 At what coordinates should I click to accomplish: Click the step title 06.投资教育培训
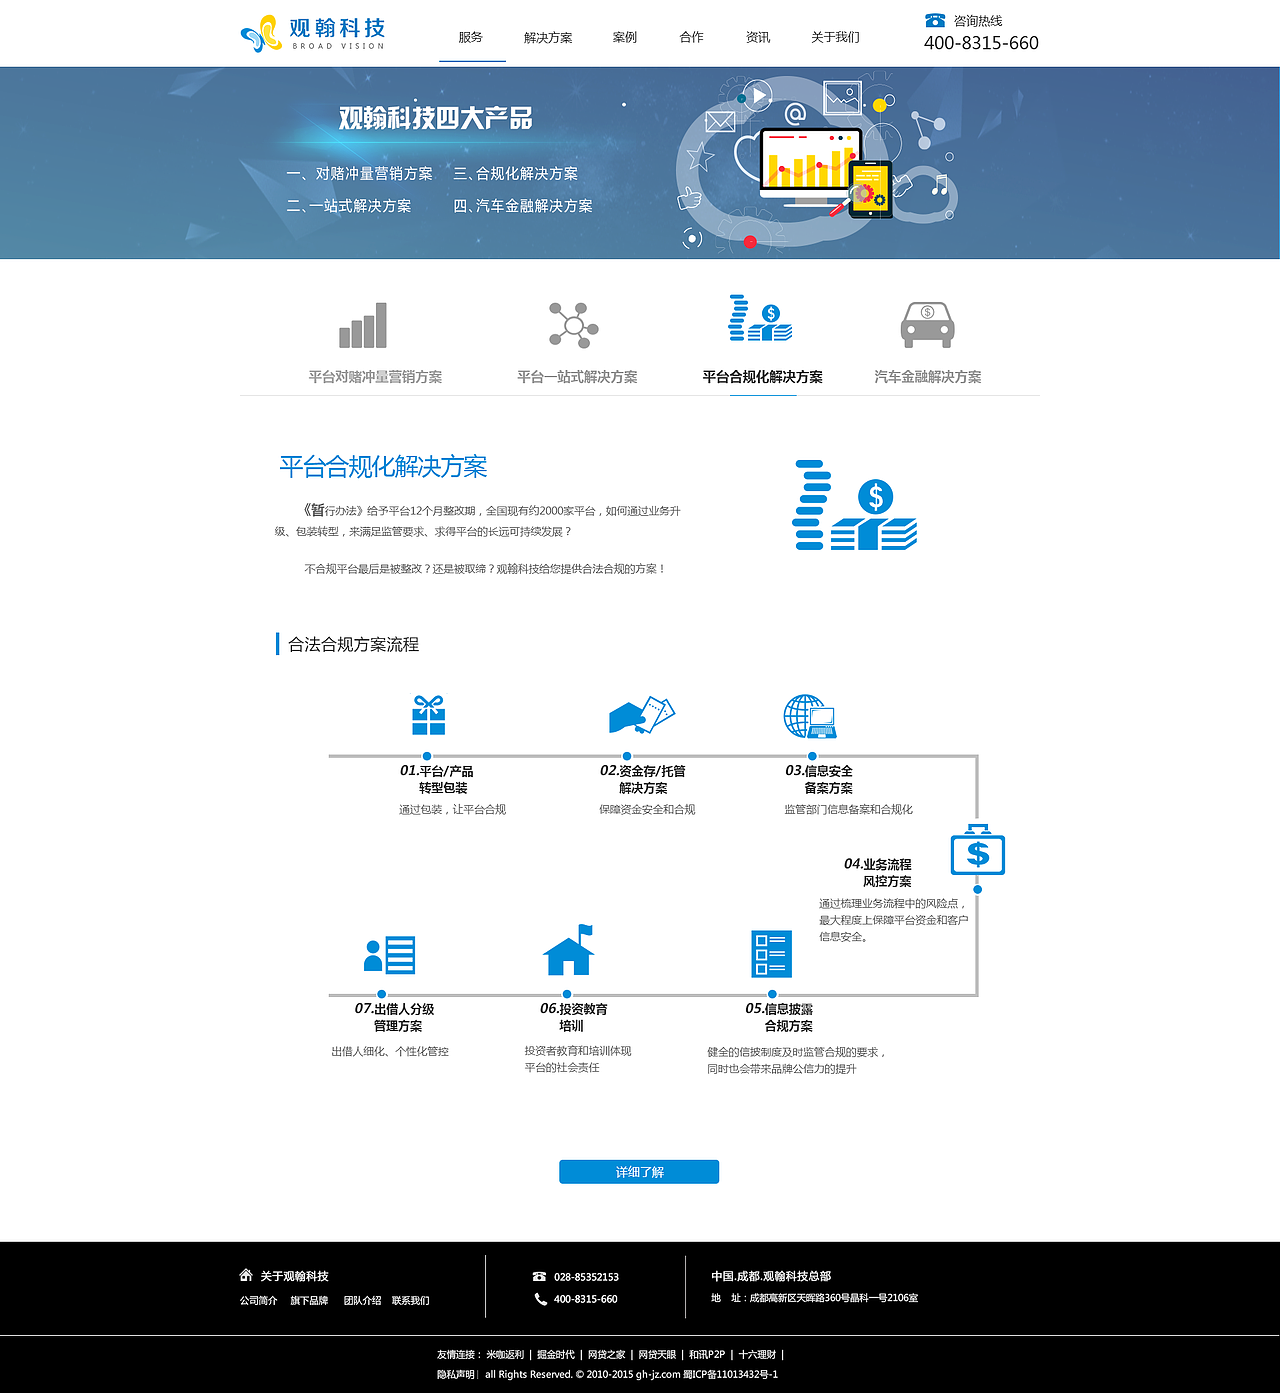coord(574,1017)
